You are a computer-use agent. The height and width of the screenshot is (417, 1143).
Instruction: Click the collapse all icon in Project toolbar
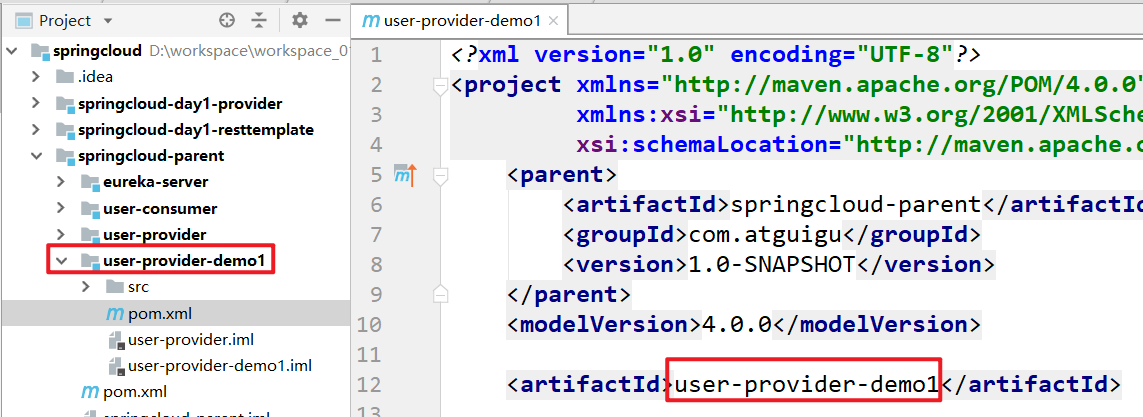click(259, 20)
